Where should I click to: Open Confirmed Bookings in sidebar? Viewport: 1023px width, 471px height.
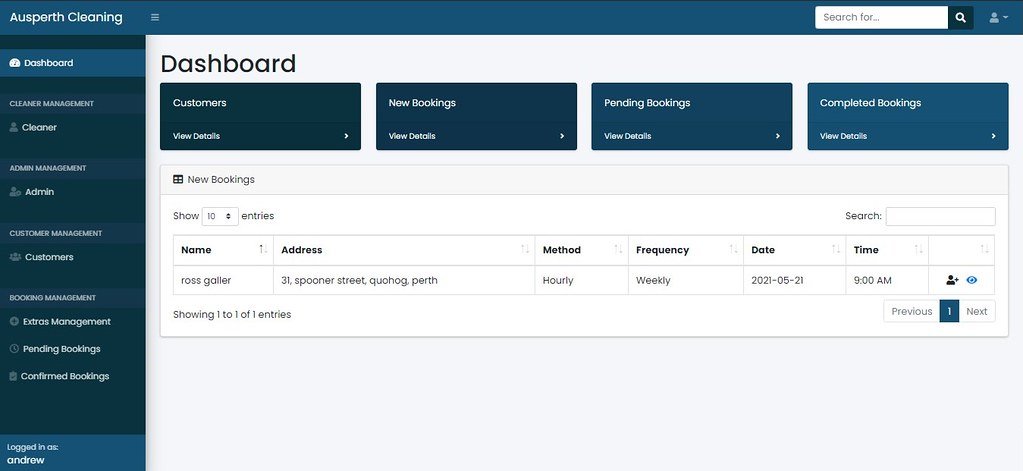click(x=65, y=376)
